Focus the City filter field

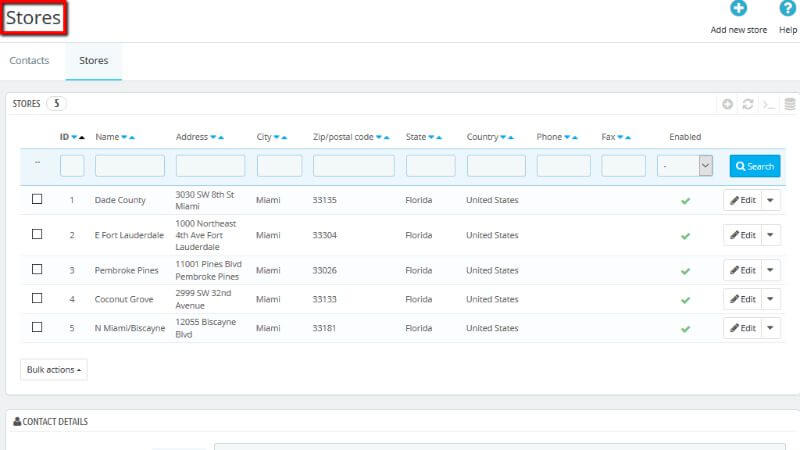(x=279, y=166)
